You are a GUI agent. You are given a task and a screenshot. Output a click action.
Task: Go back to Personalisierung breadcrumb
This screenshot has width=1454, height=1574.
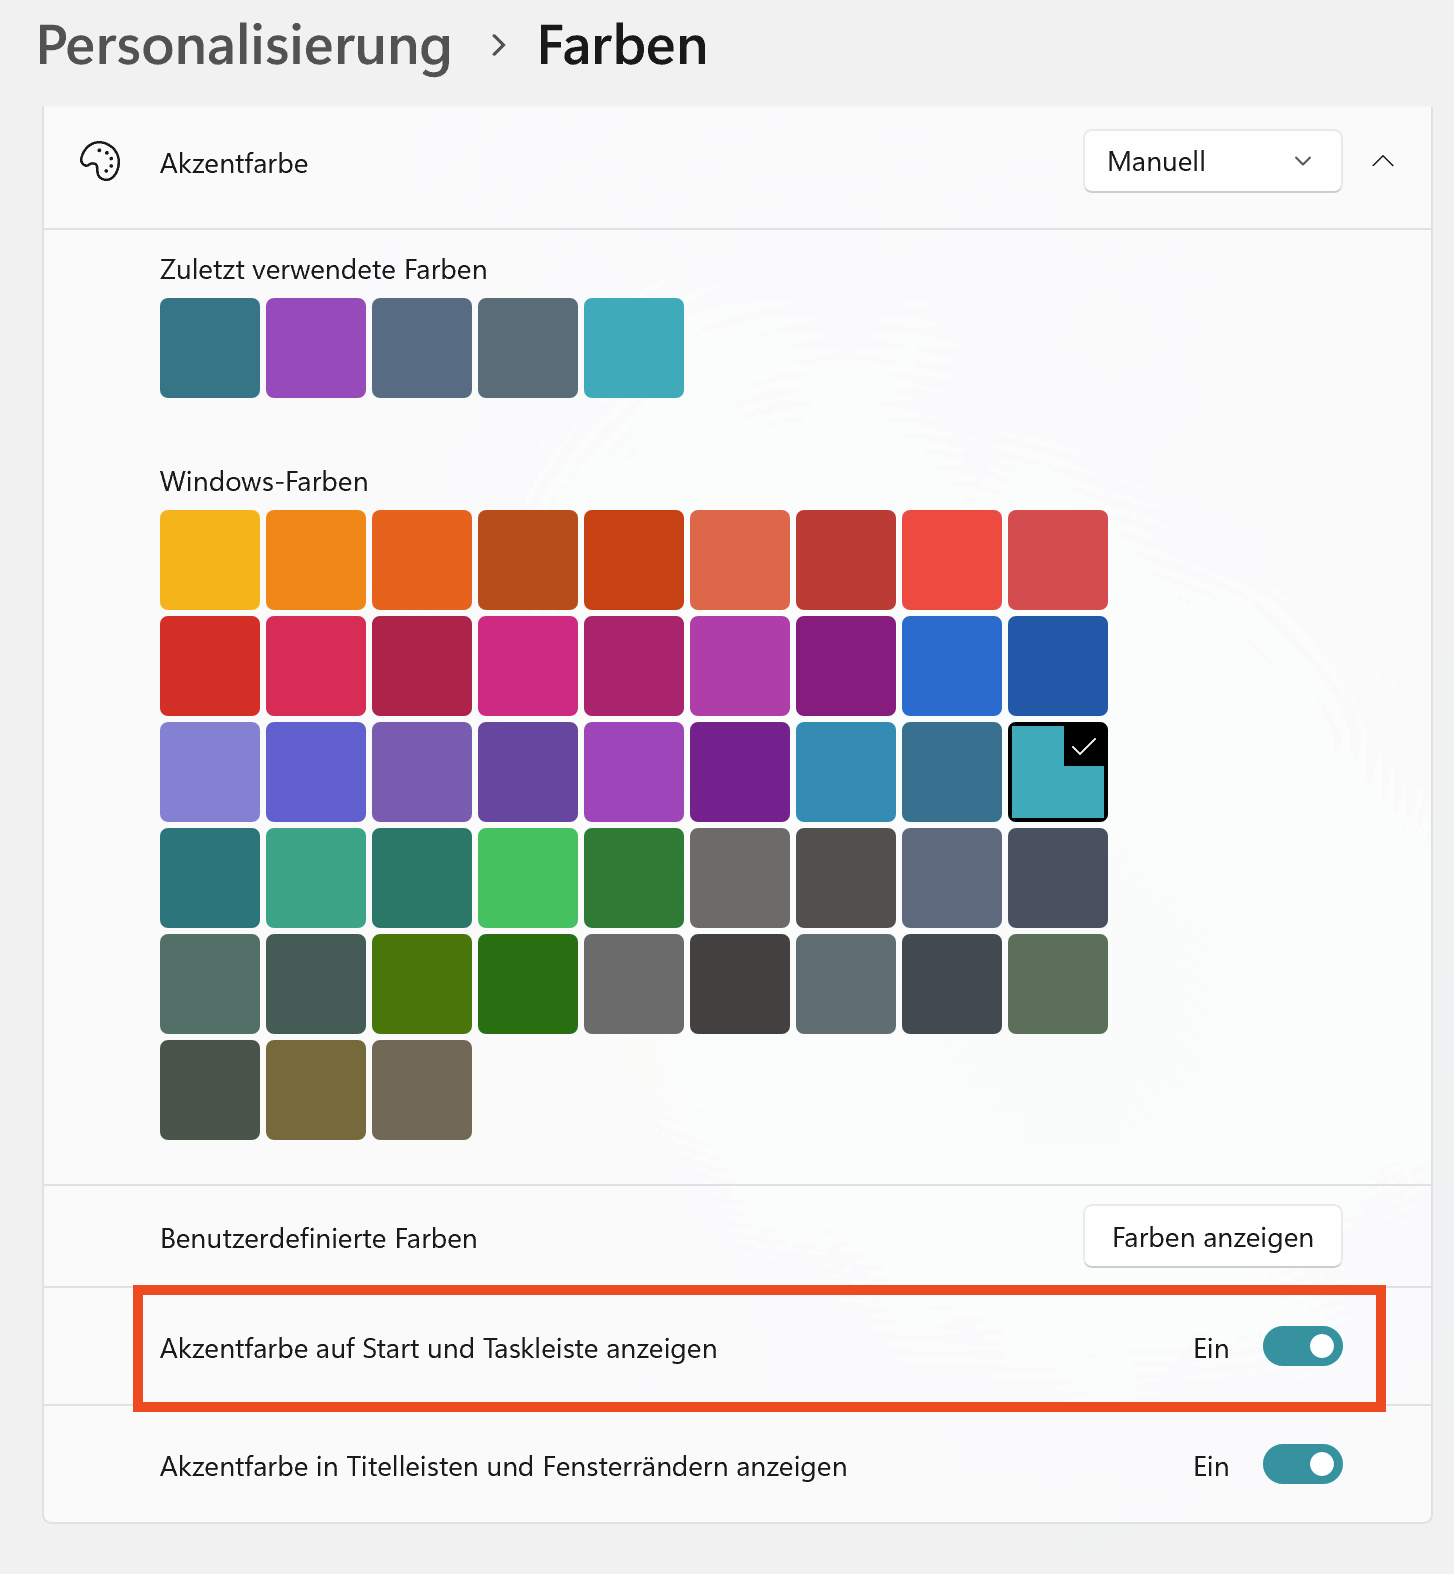tap(244, 46)
